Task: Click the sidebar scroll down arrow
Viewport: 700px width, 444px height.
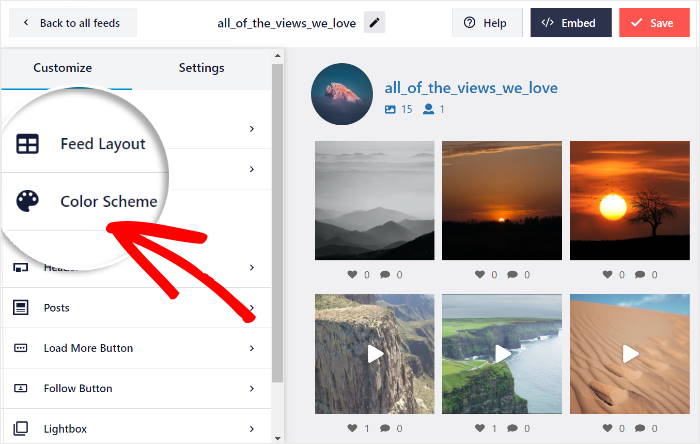Action: (x=277, y=438)
